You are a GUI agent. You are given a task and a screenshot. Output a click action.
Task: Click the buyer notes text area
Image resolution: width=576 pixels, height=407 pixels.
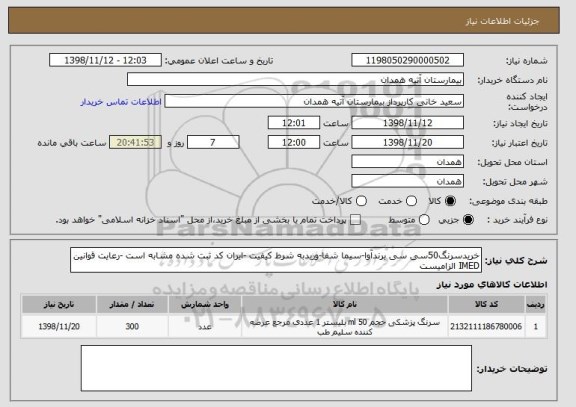pyautogui.click(x=276, y=368)
